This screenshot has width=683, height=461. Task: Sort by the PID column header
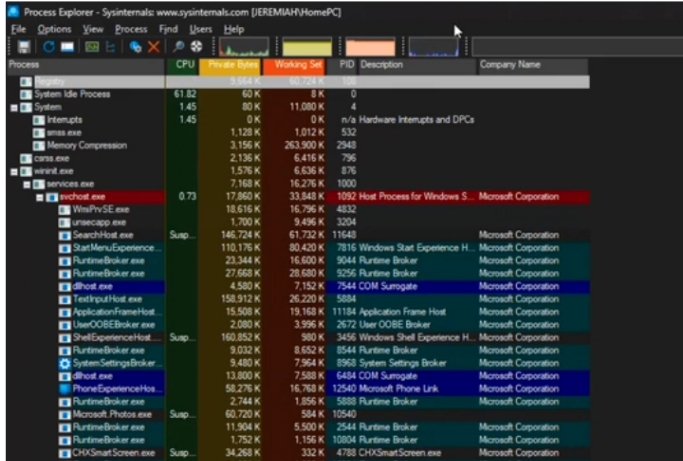[343, 65]
